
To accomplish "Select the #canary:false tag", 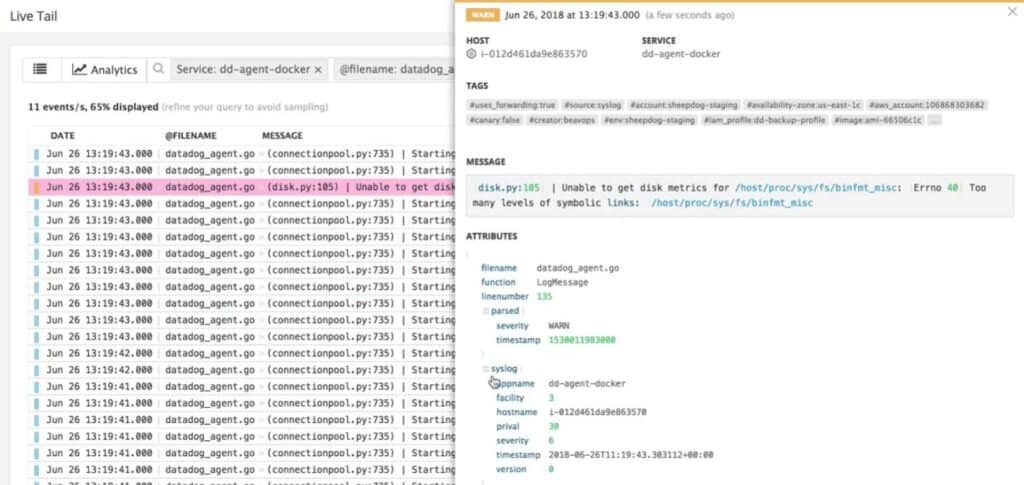I will [495, 120].
